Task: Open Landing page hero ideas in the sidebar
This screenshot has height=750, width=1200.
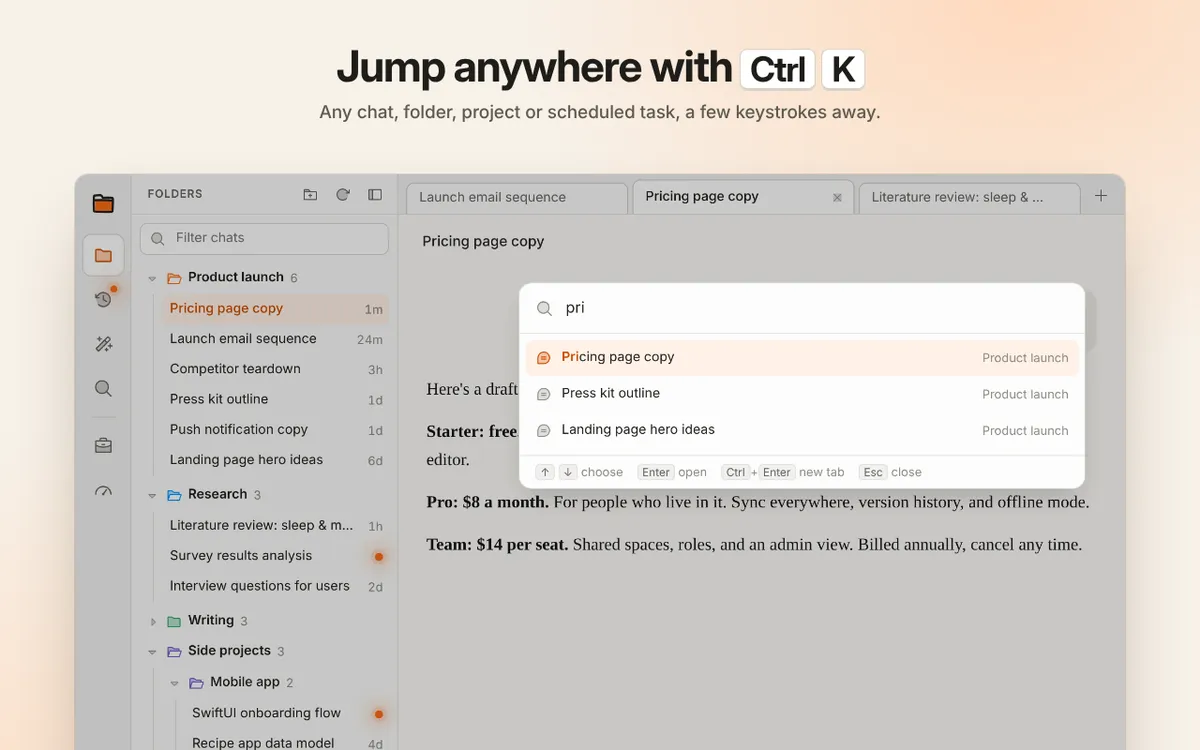Action: pyautogui.click(x=275, y=460)
